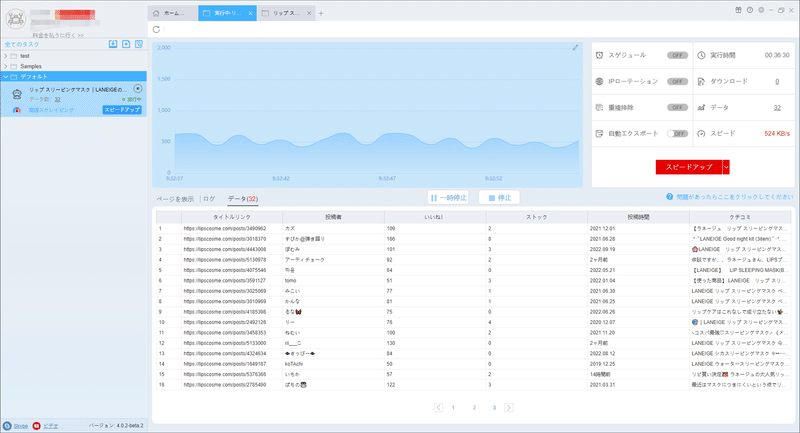
Task: Click the blue question mark help icon
Action: point(670,196)
